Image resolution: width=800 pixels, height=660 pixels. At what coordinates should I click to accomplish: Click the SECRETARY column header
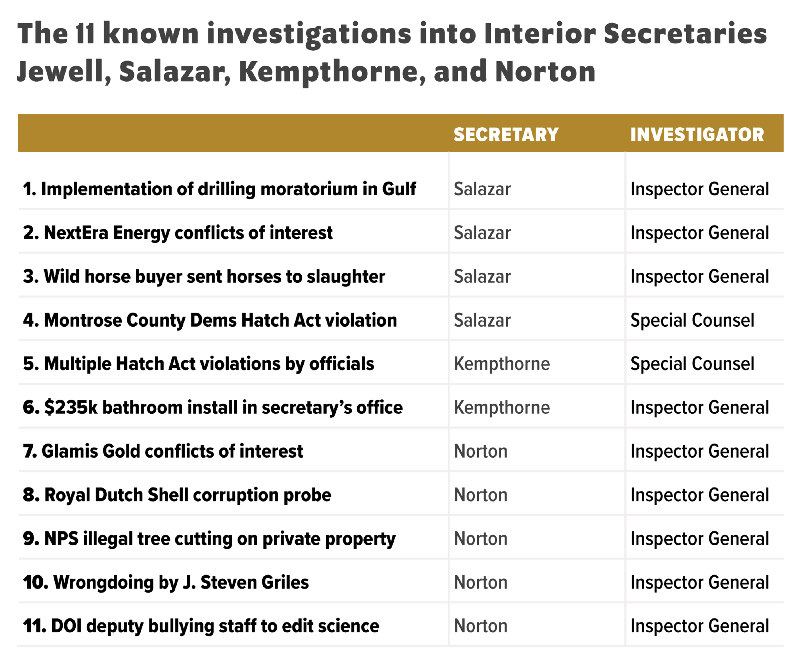pos(505,135)
